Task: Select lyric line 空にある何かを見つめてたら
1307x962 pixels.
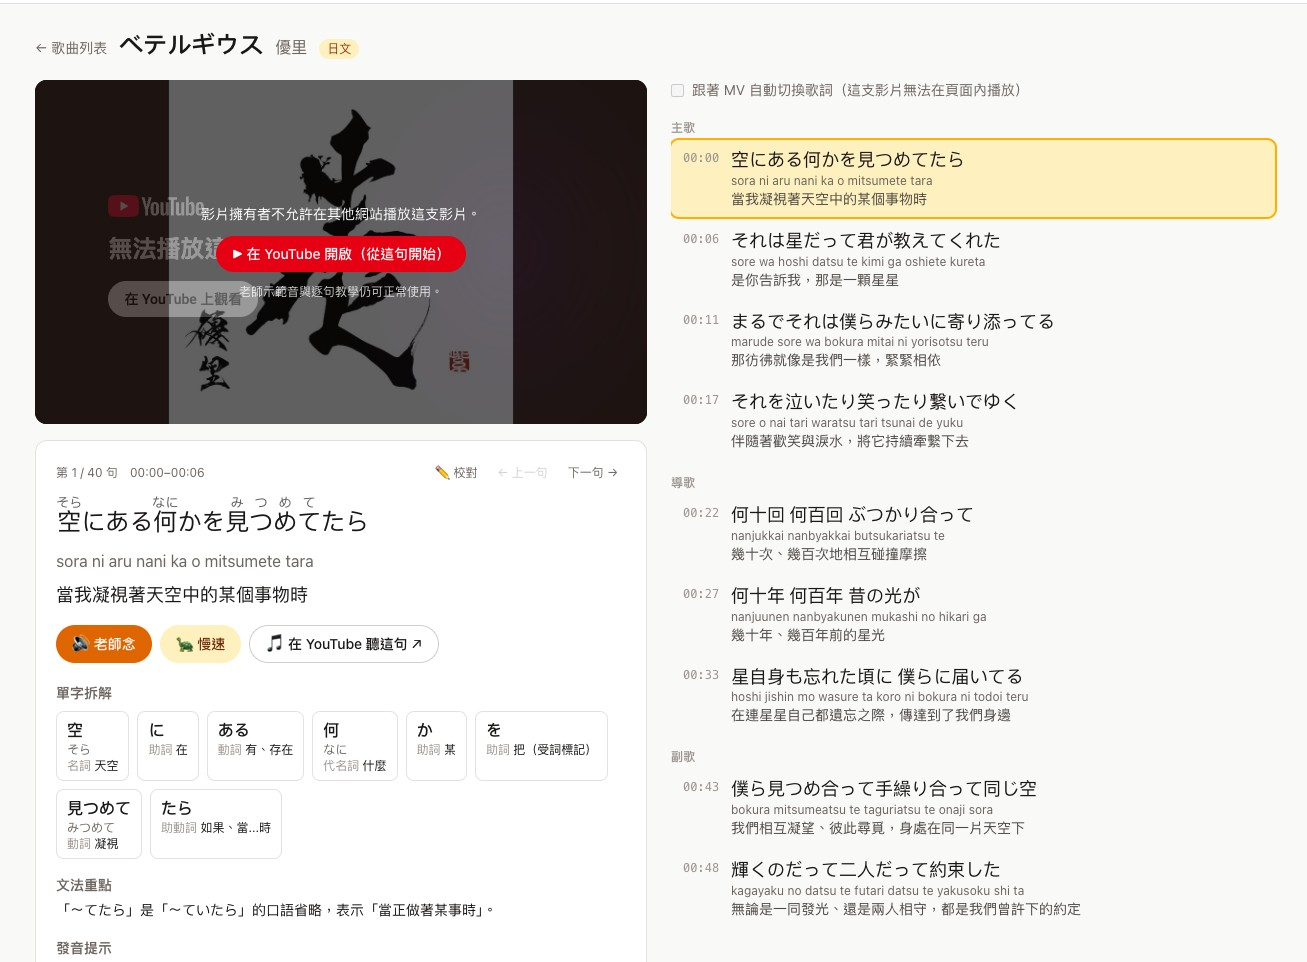Action: [973, 178]
